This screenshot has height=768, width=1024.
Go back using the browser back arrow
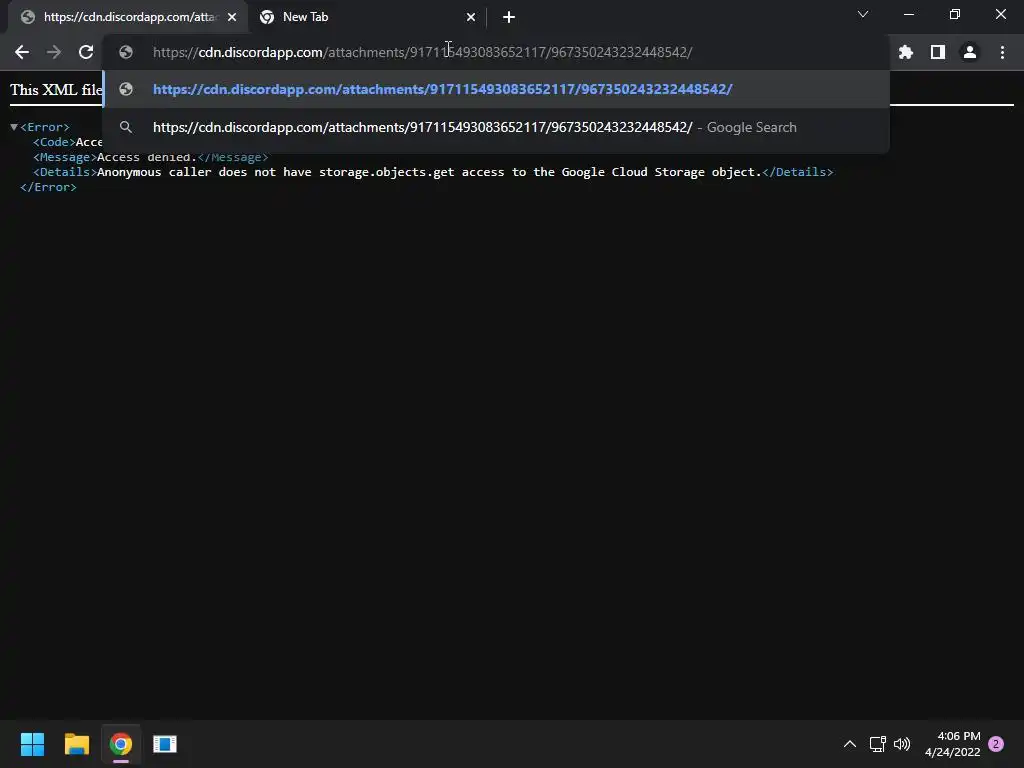[22, 52]
